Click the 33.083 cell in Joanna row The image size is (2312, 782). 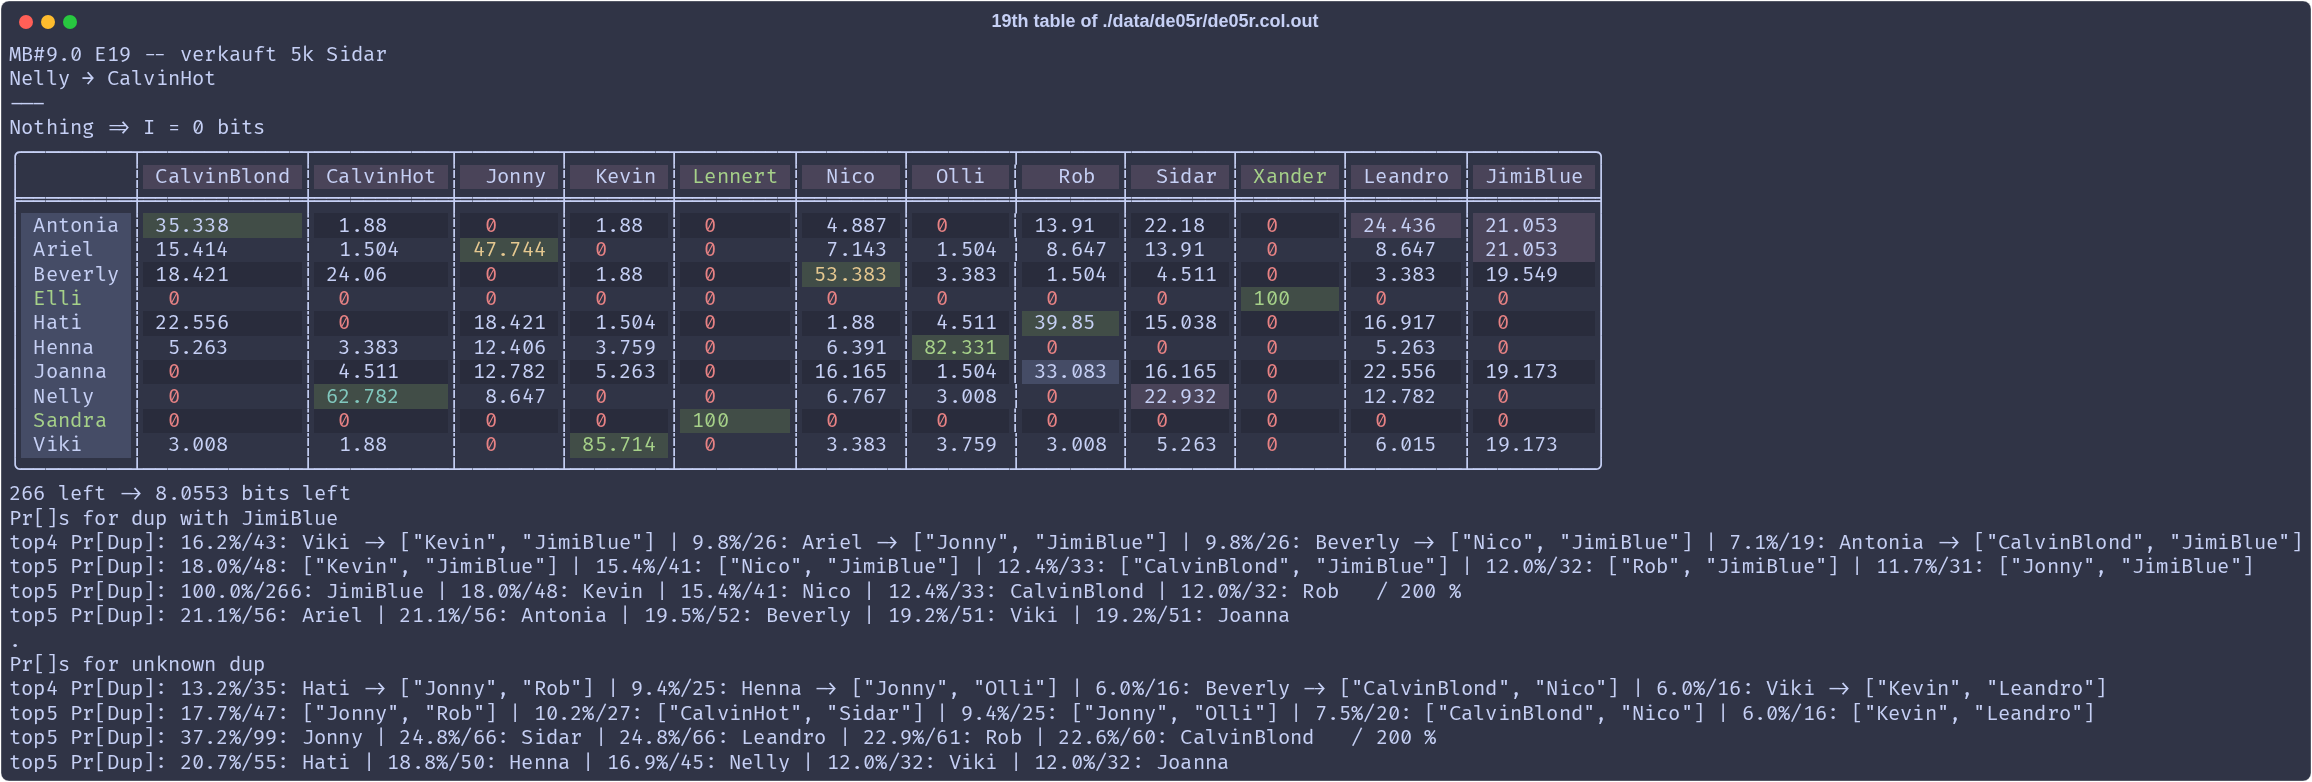click(1070, 372)
